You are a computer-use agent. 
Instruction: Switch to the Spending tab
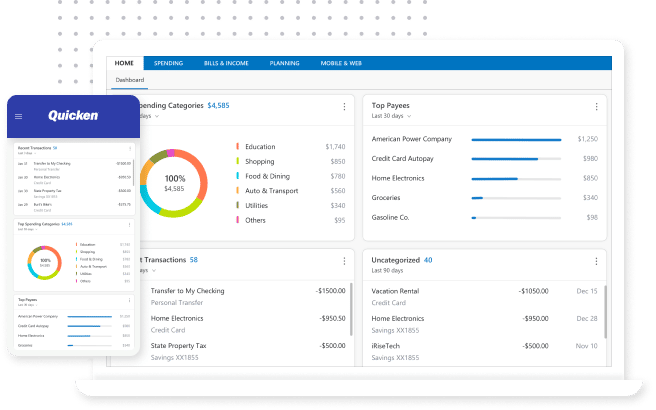click(x=168, y=63)
